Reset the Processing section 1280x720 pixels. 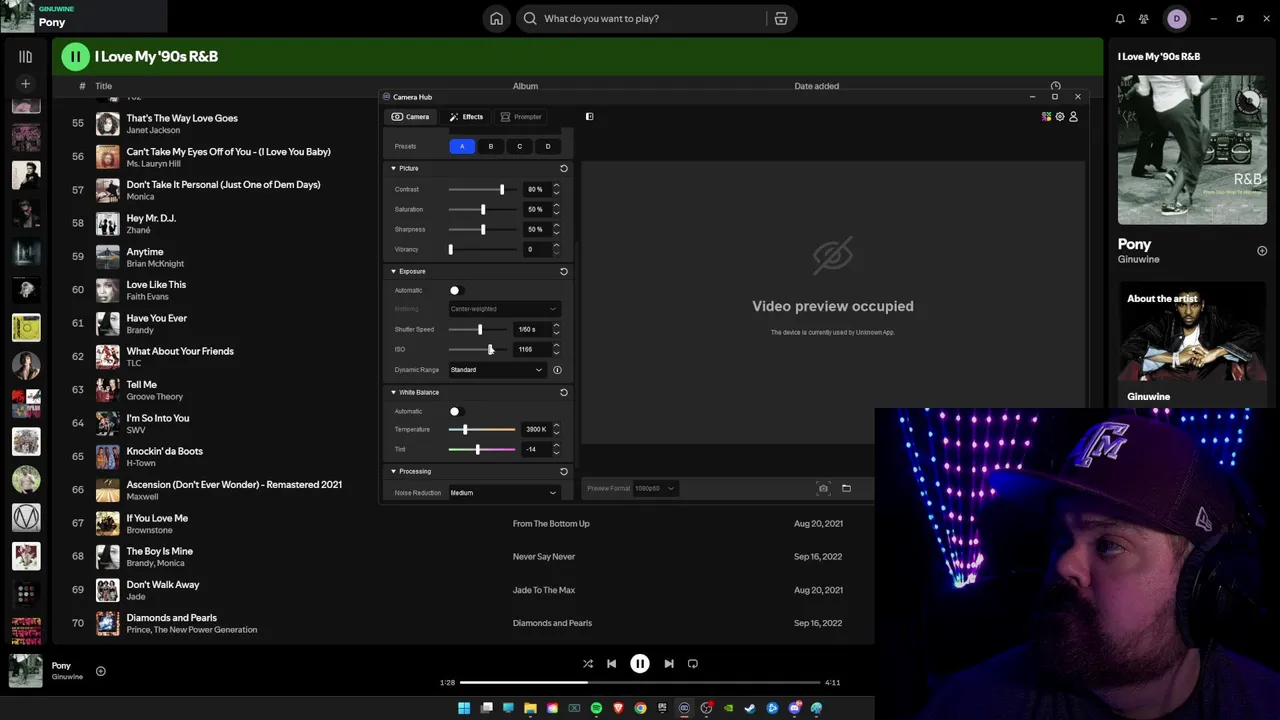point(564,471)
